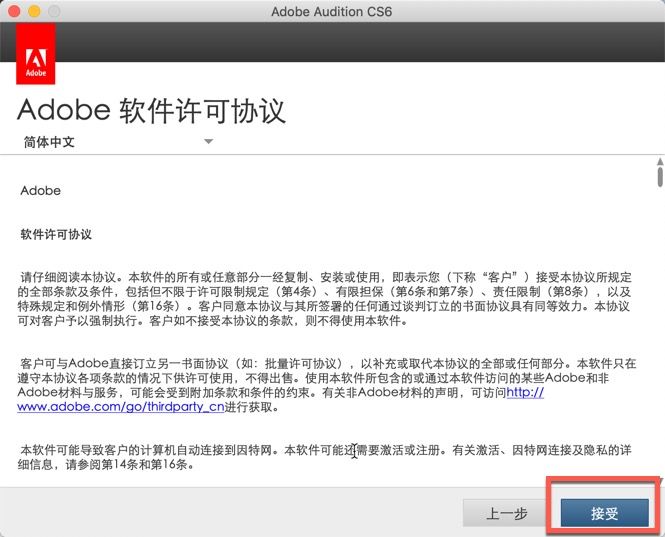
Task: Click the paragraph beginning 请仔细阅读本协议
Action: pyautogui.click(x=325, y=299)
